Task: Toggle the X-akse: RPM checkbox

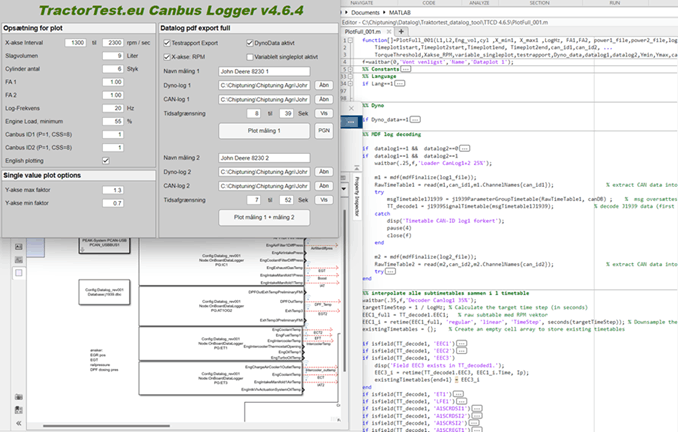Action: 167,57
